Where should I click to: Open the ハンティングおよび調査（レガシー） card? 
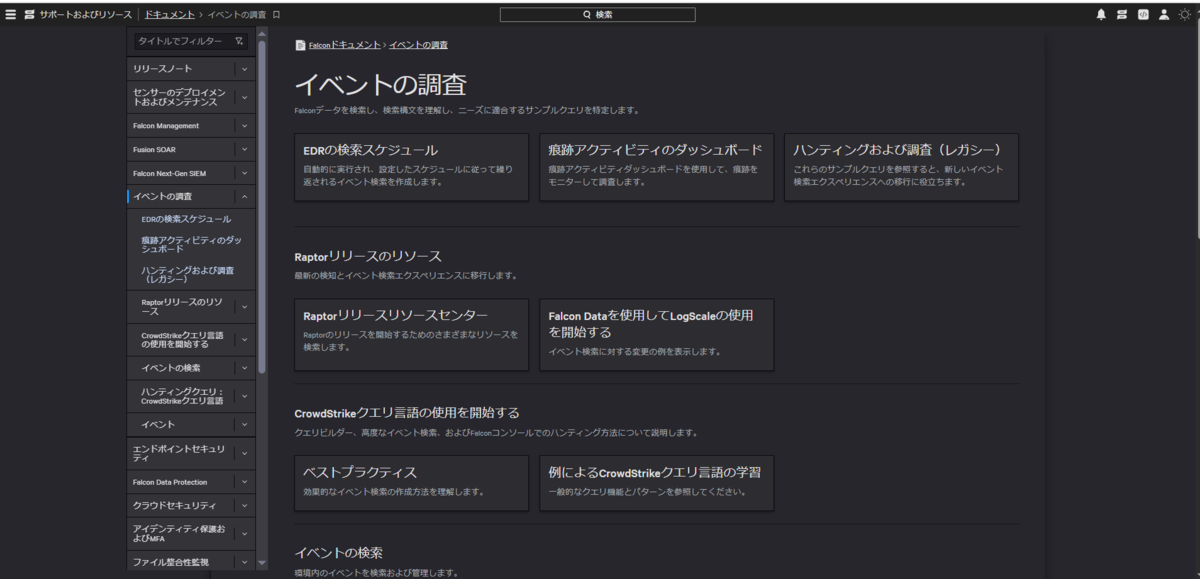pos(901,167)
